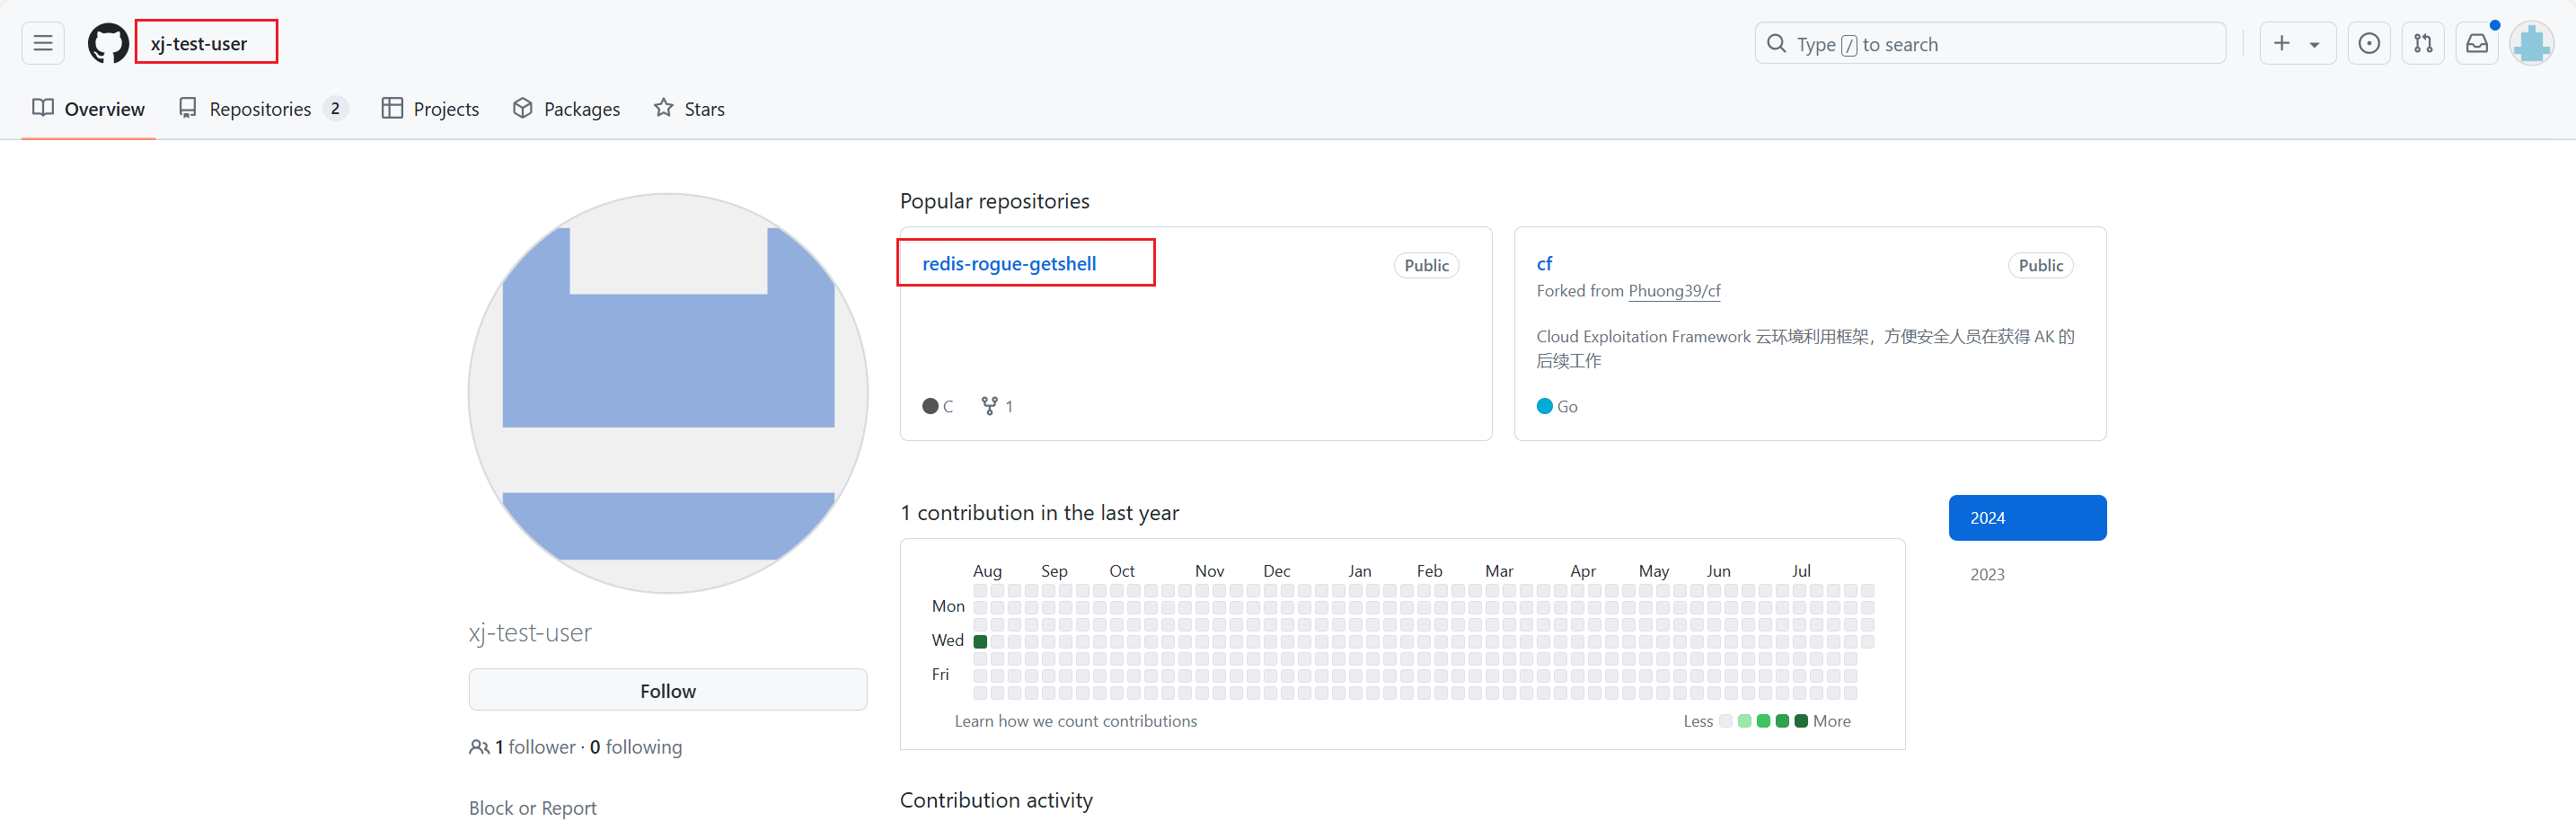Focus the Type to search field
Viewport: 2576px width, 839px height.
(x=1990, y=44)
